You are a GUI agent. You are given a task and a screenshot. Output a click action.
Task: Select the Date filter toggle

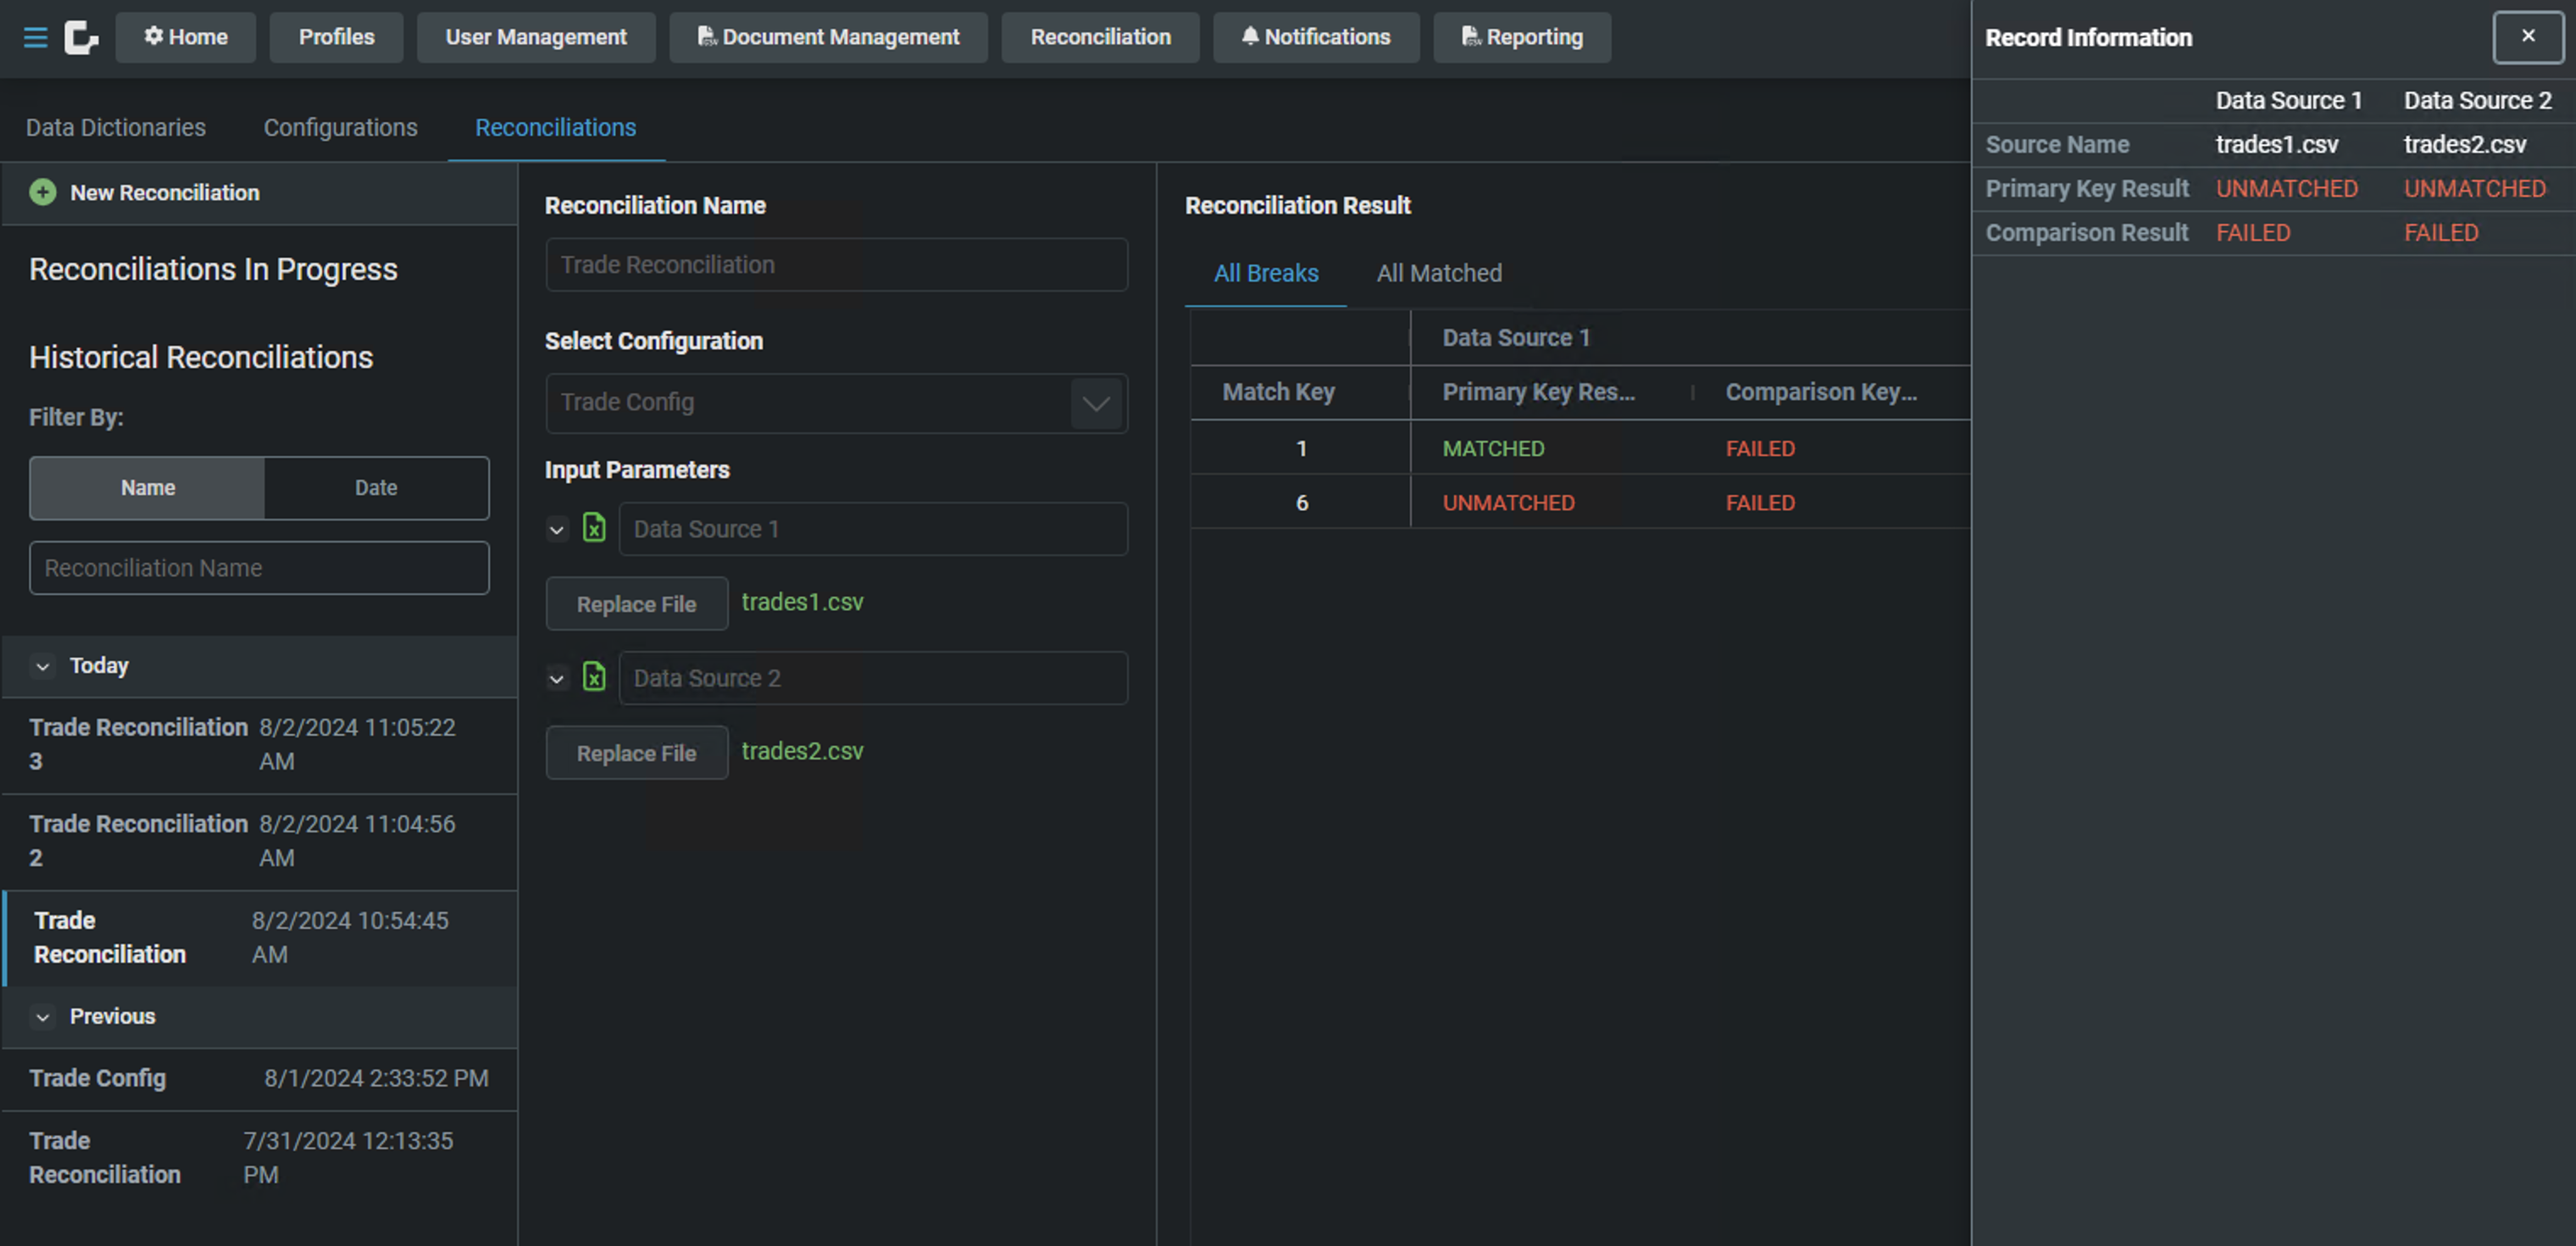(376, 488)
